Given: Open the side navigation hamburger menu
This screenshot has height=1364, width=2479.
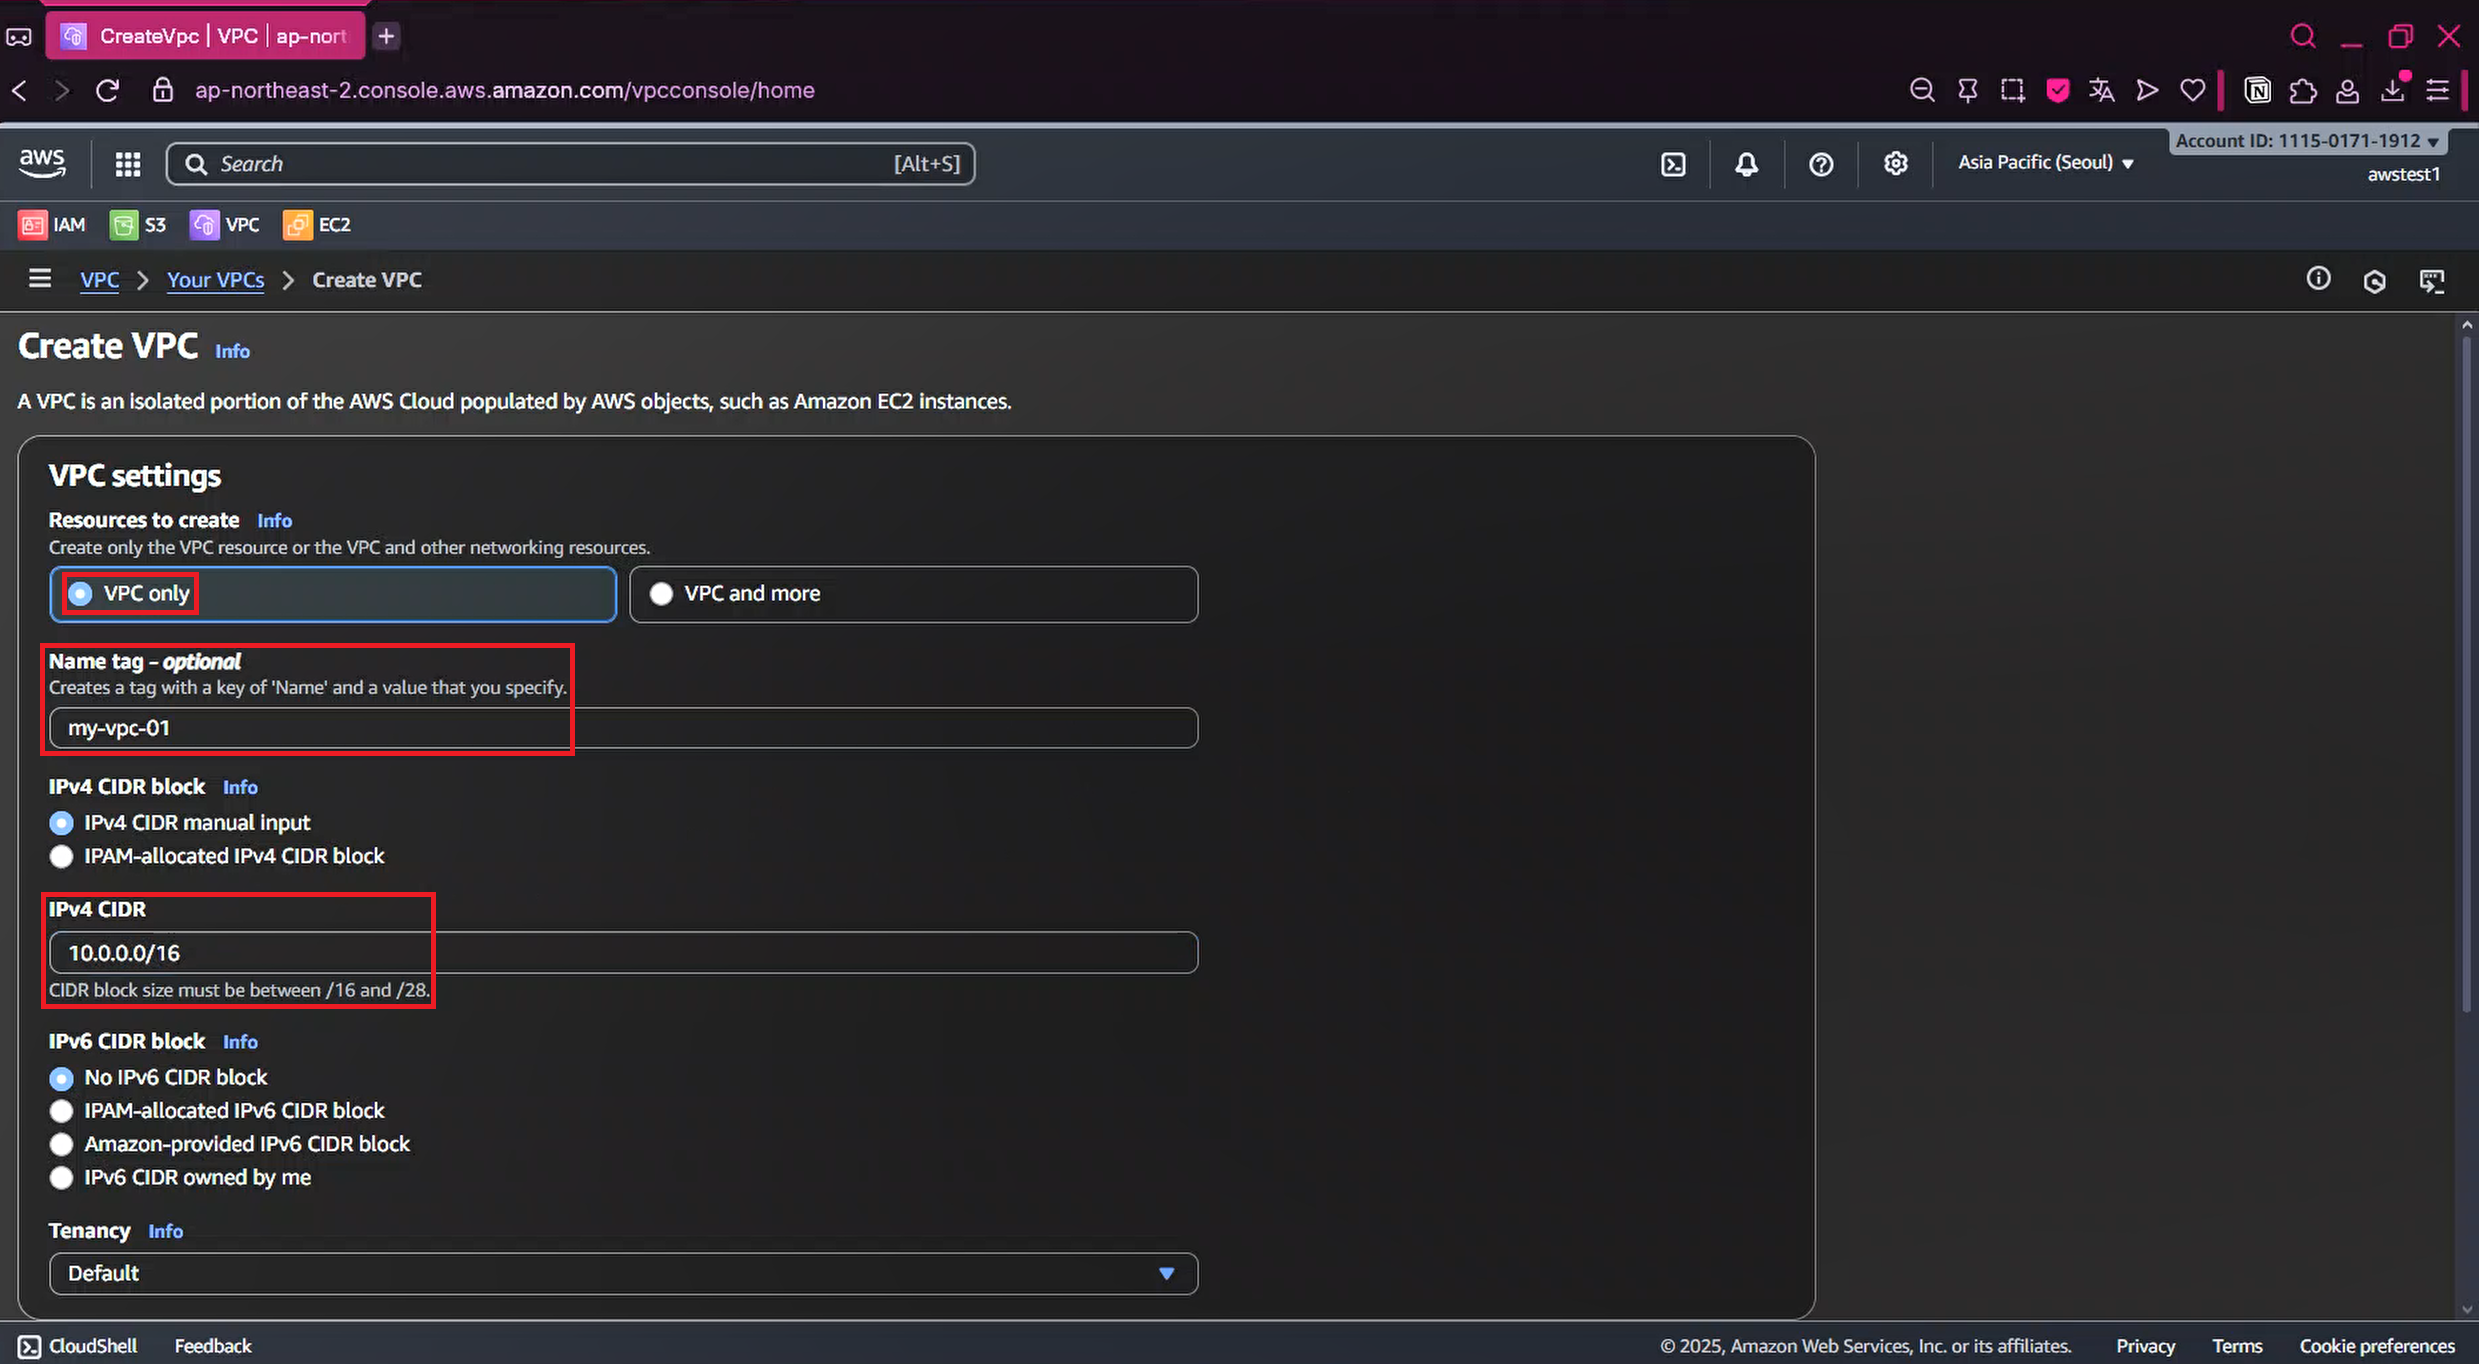Looking at the screenshot, I should (x=40, y=279).
